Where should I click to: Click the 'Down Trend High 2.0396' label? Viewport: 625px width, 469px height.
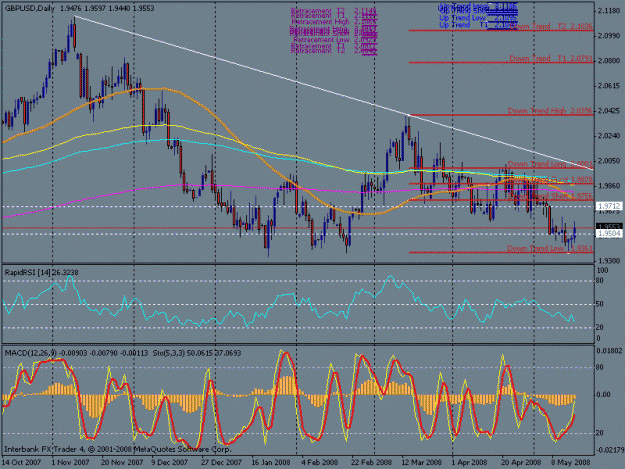pos(550,110)
